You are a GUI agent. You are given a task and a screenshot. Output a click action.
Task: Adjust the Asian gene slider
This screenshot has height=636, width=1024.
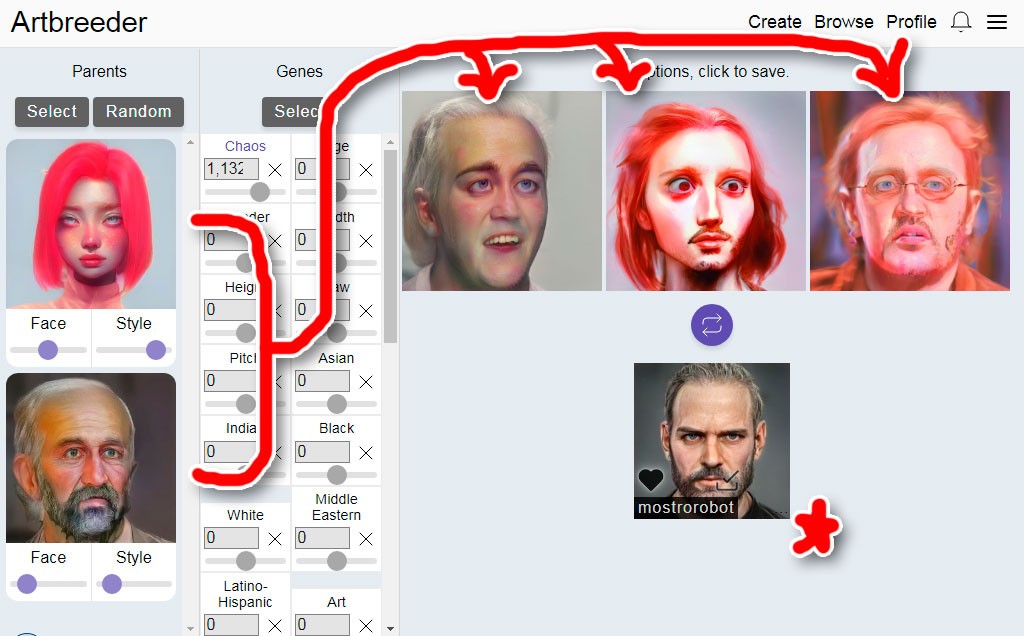pyautogui.click(x=336, y=404)
